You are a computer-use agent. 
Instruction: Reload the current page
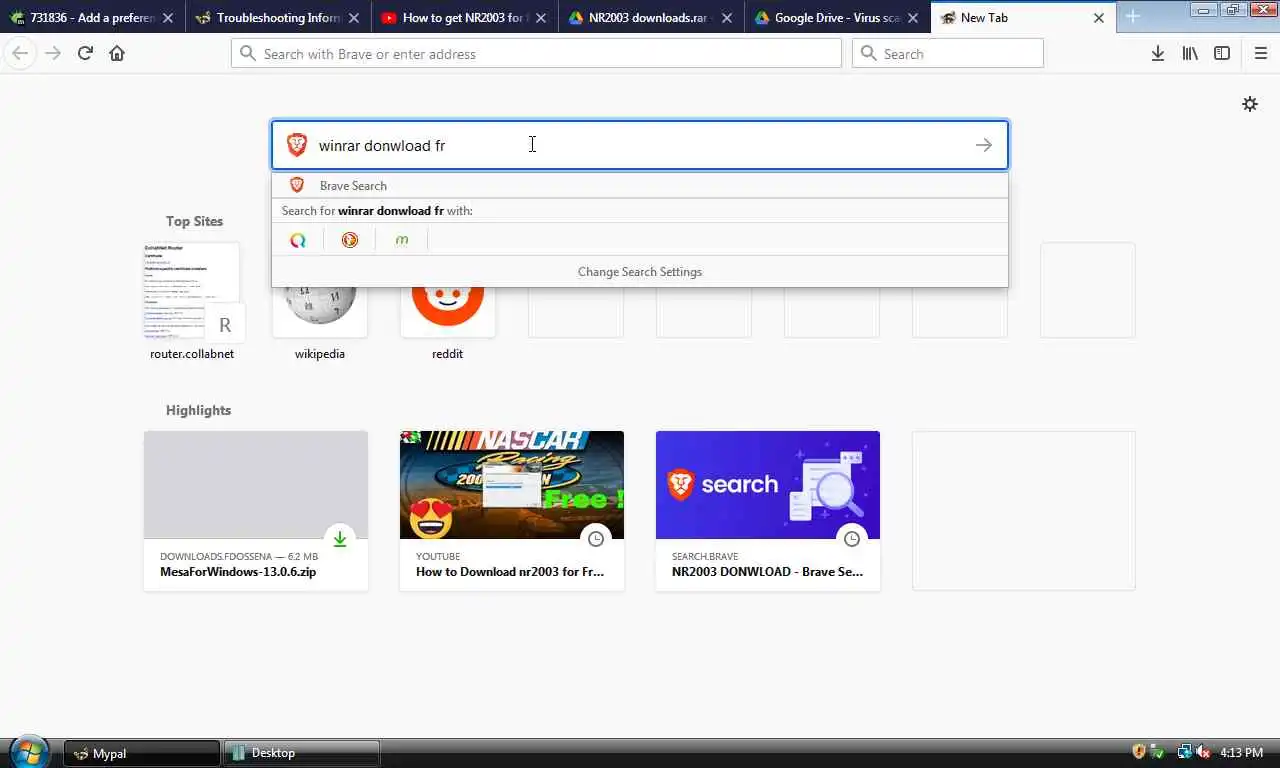85,54
